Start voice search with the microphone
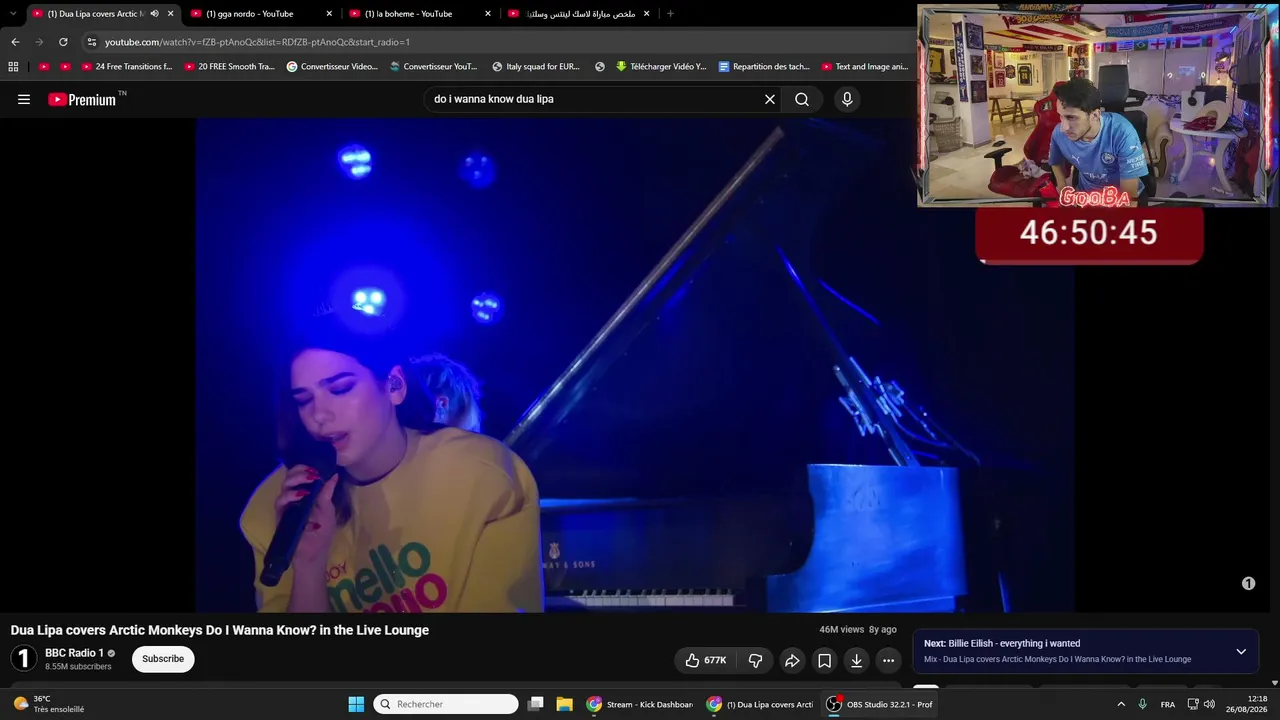 pyautogui.click(x=847, y=99)
